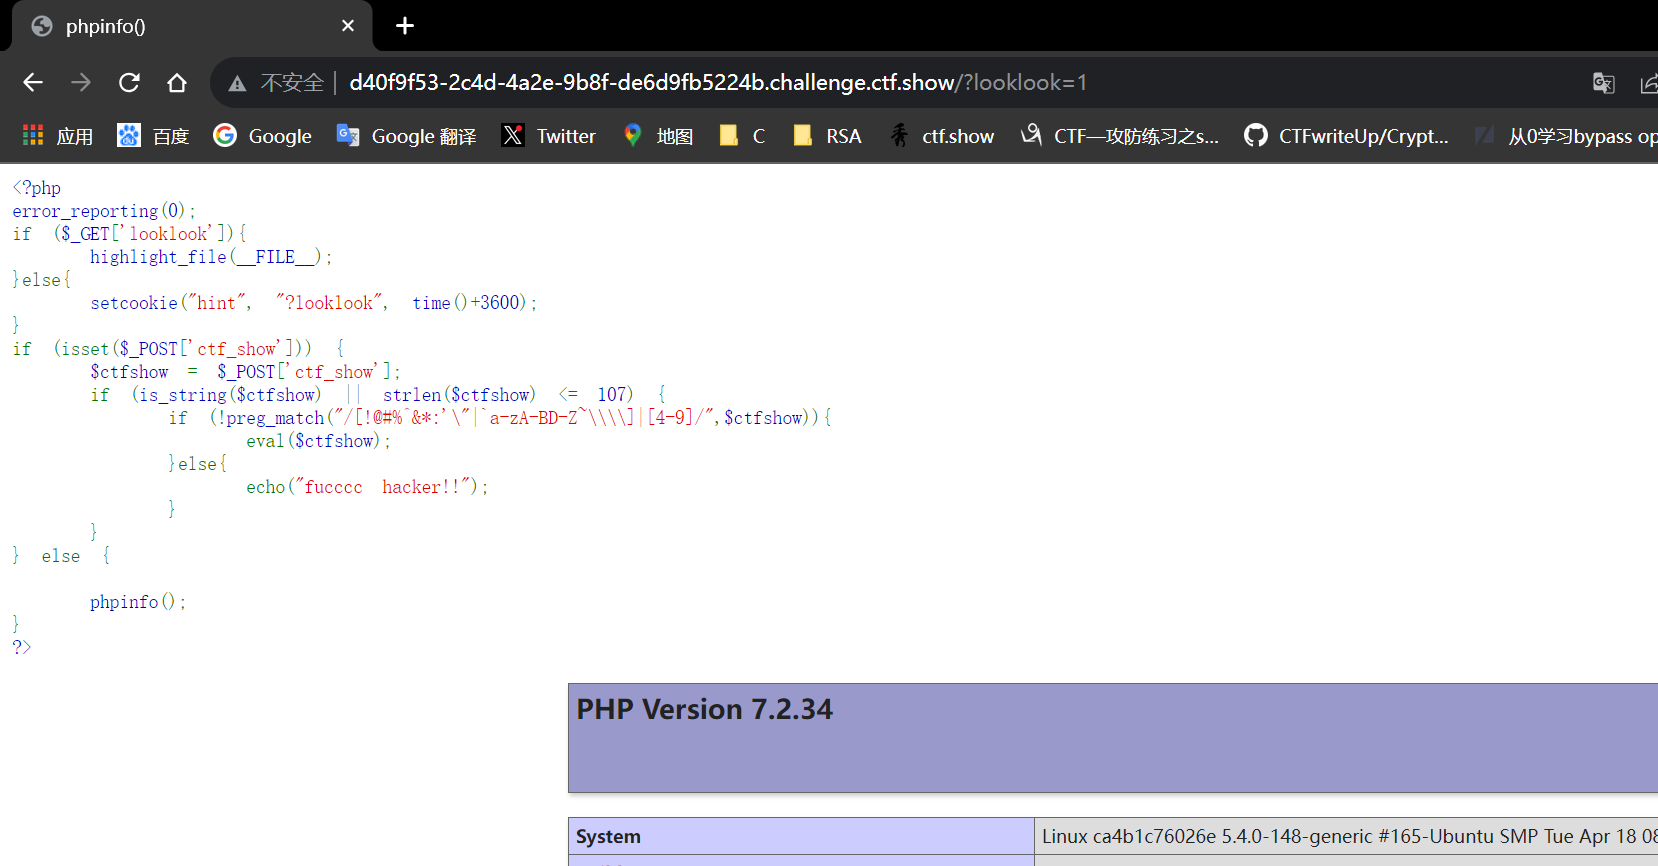Click the Linux system info table cell

tap(1346, 836)
